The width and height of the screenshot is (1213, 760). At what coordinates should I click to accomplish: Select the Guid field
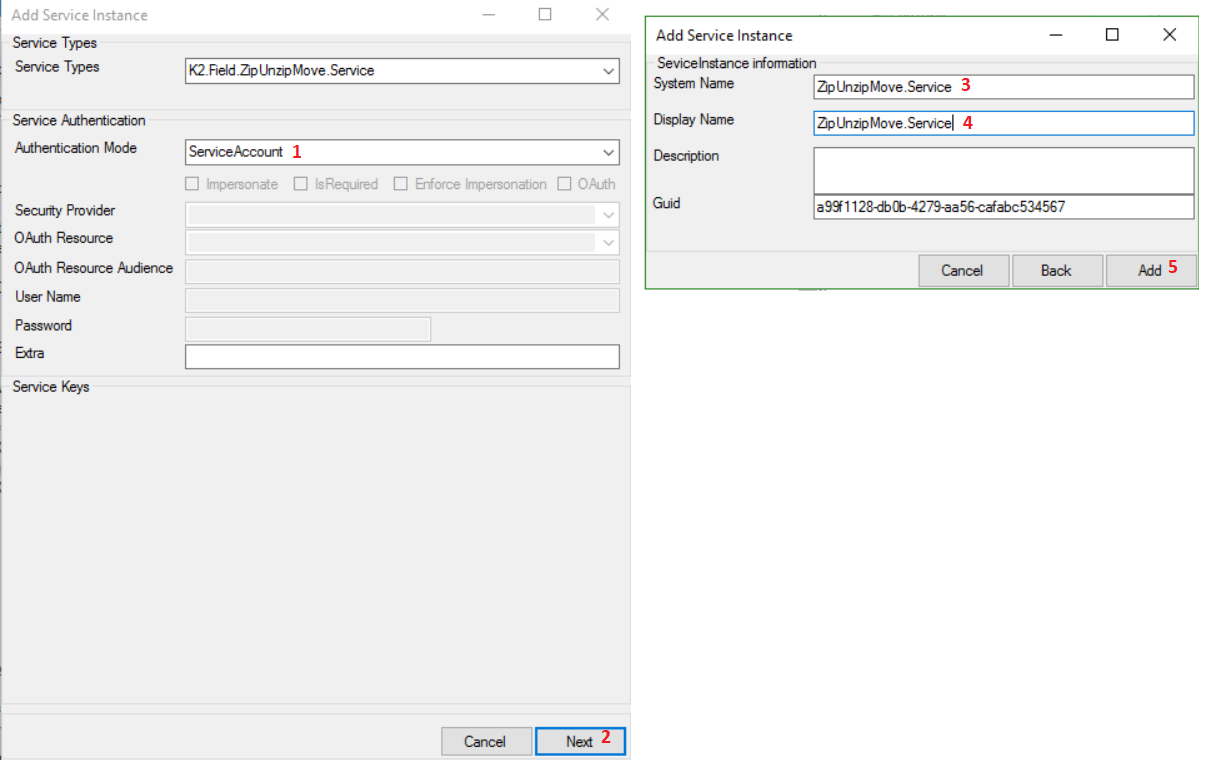[1003, 207]
